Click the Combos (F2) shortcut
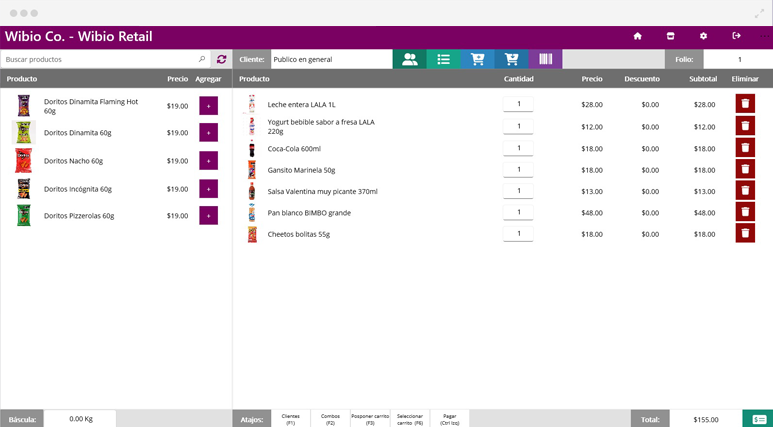This screenshot has width=773, height=430. pos(330,419)
